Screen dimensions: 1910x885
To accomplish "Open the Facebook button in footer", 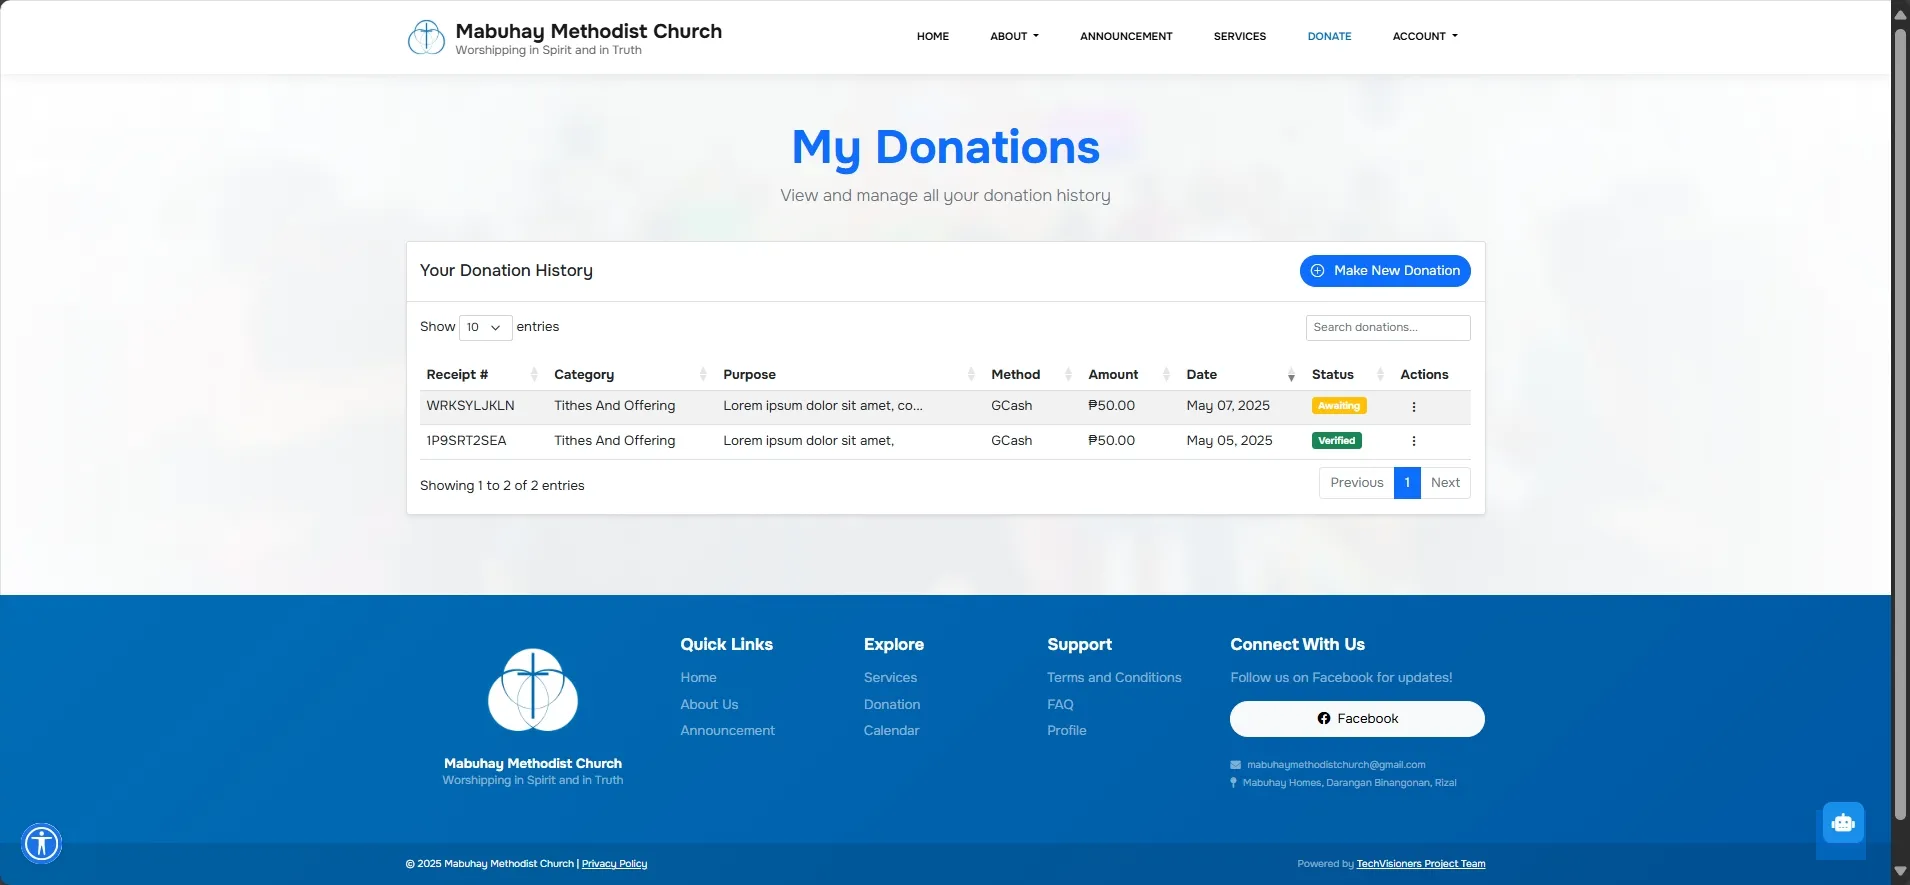I will 1357,719.
